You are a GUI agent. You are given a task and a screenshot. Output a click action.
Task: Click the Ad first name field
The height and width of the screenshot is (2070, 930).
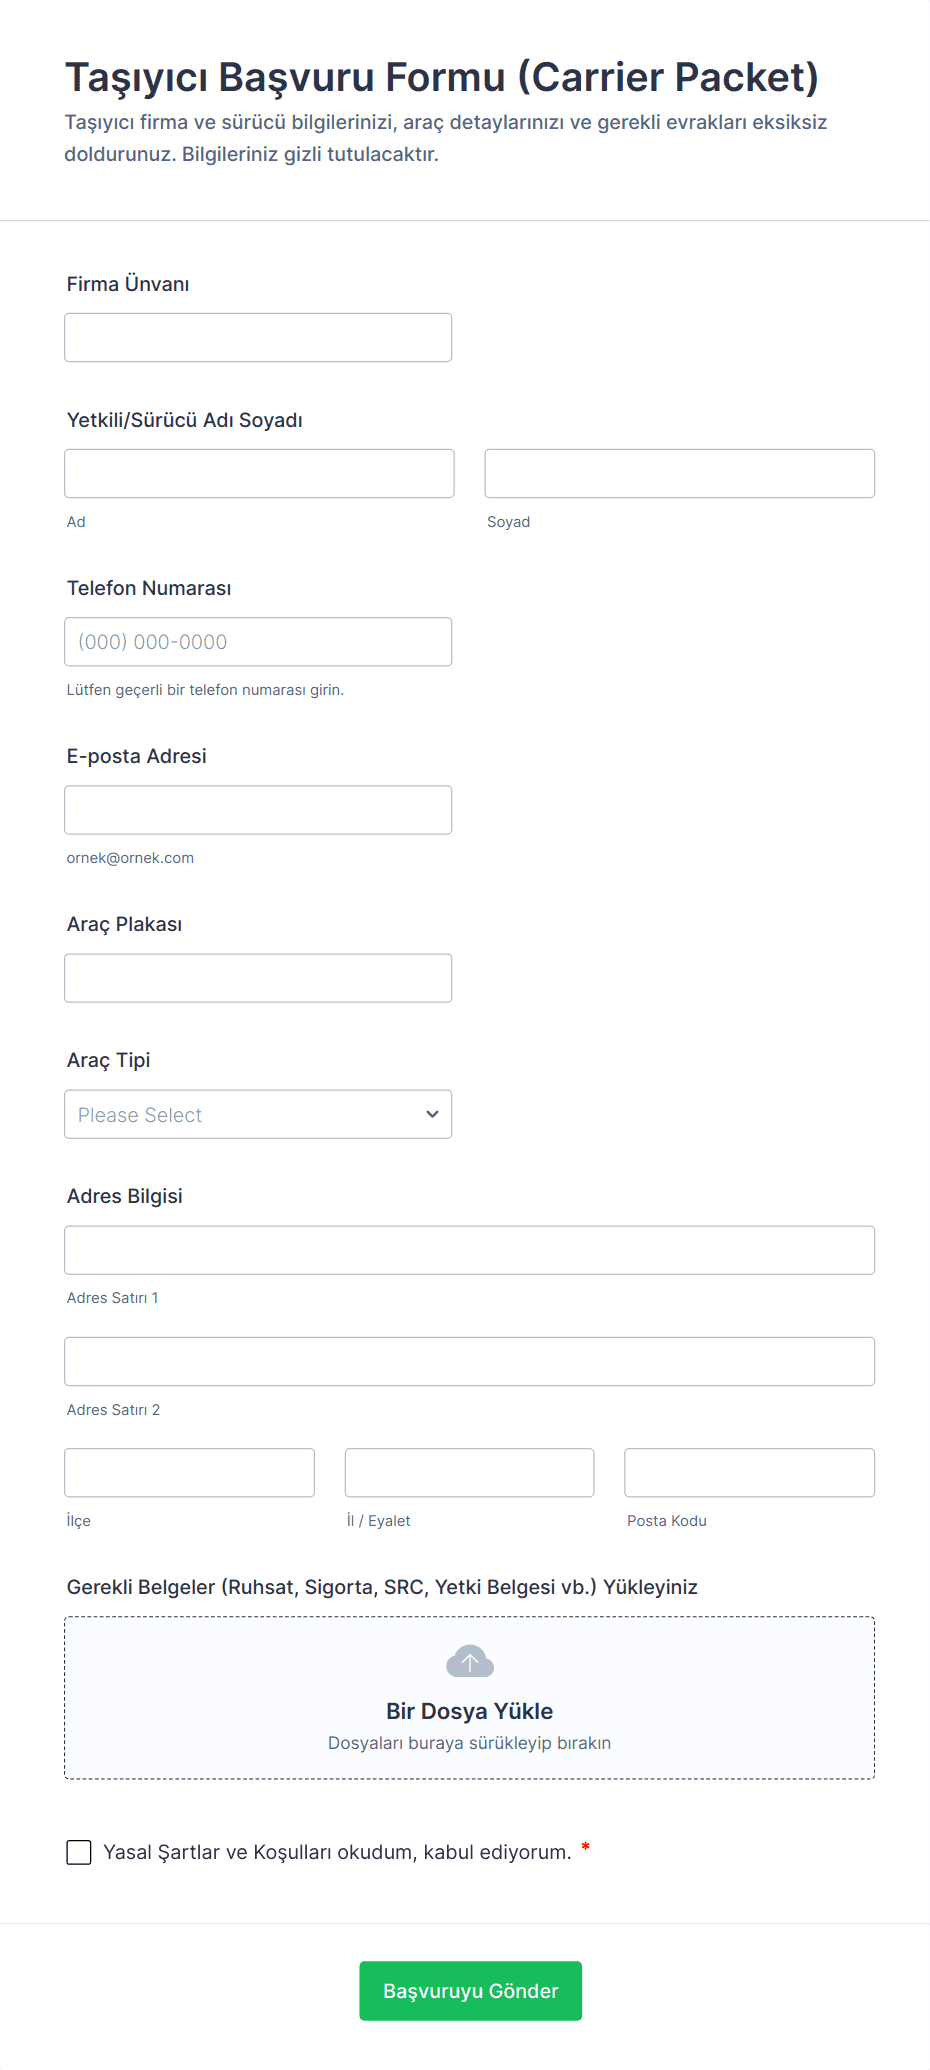259,474
